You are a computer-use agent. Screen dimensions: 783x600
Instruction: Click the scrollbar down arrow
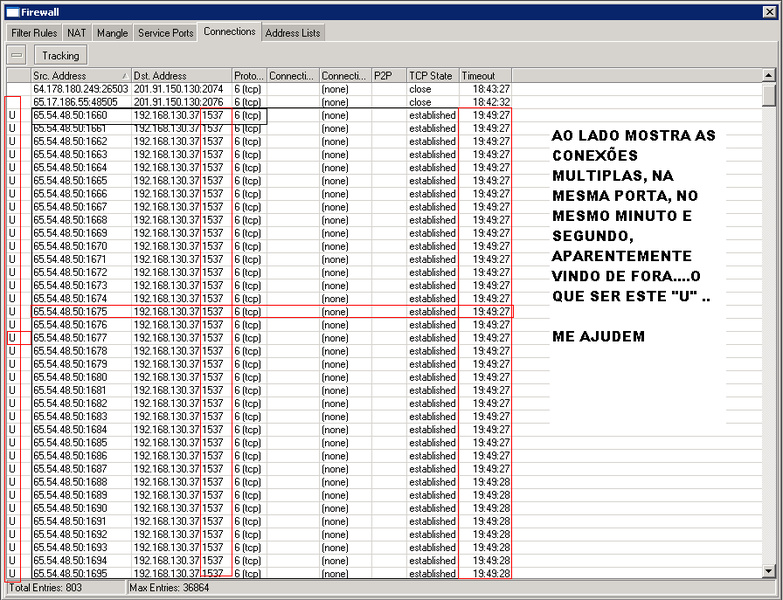(768, 571)
